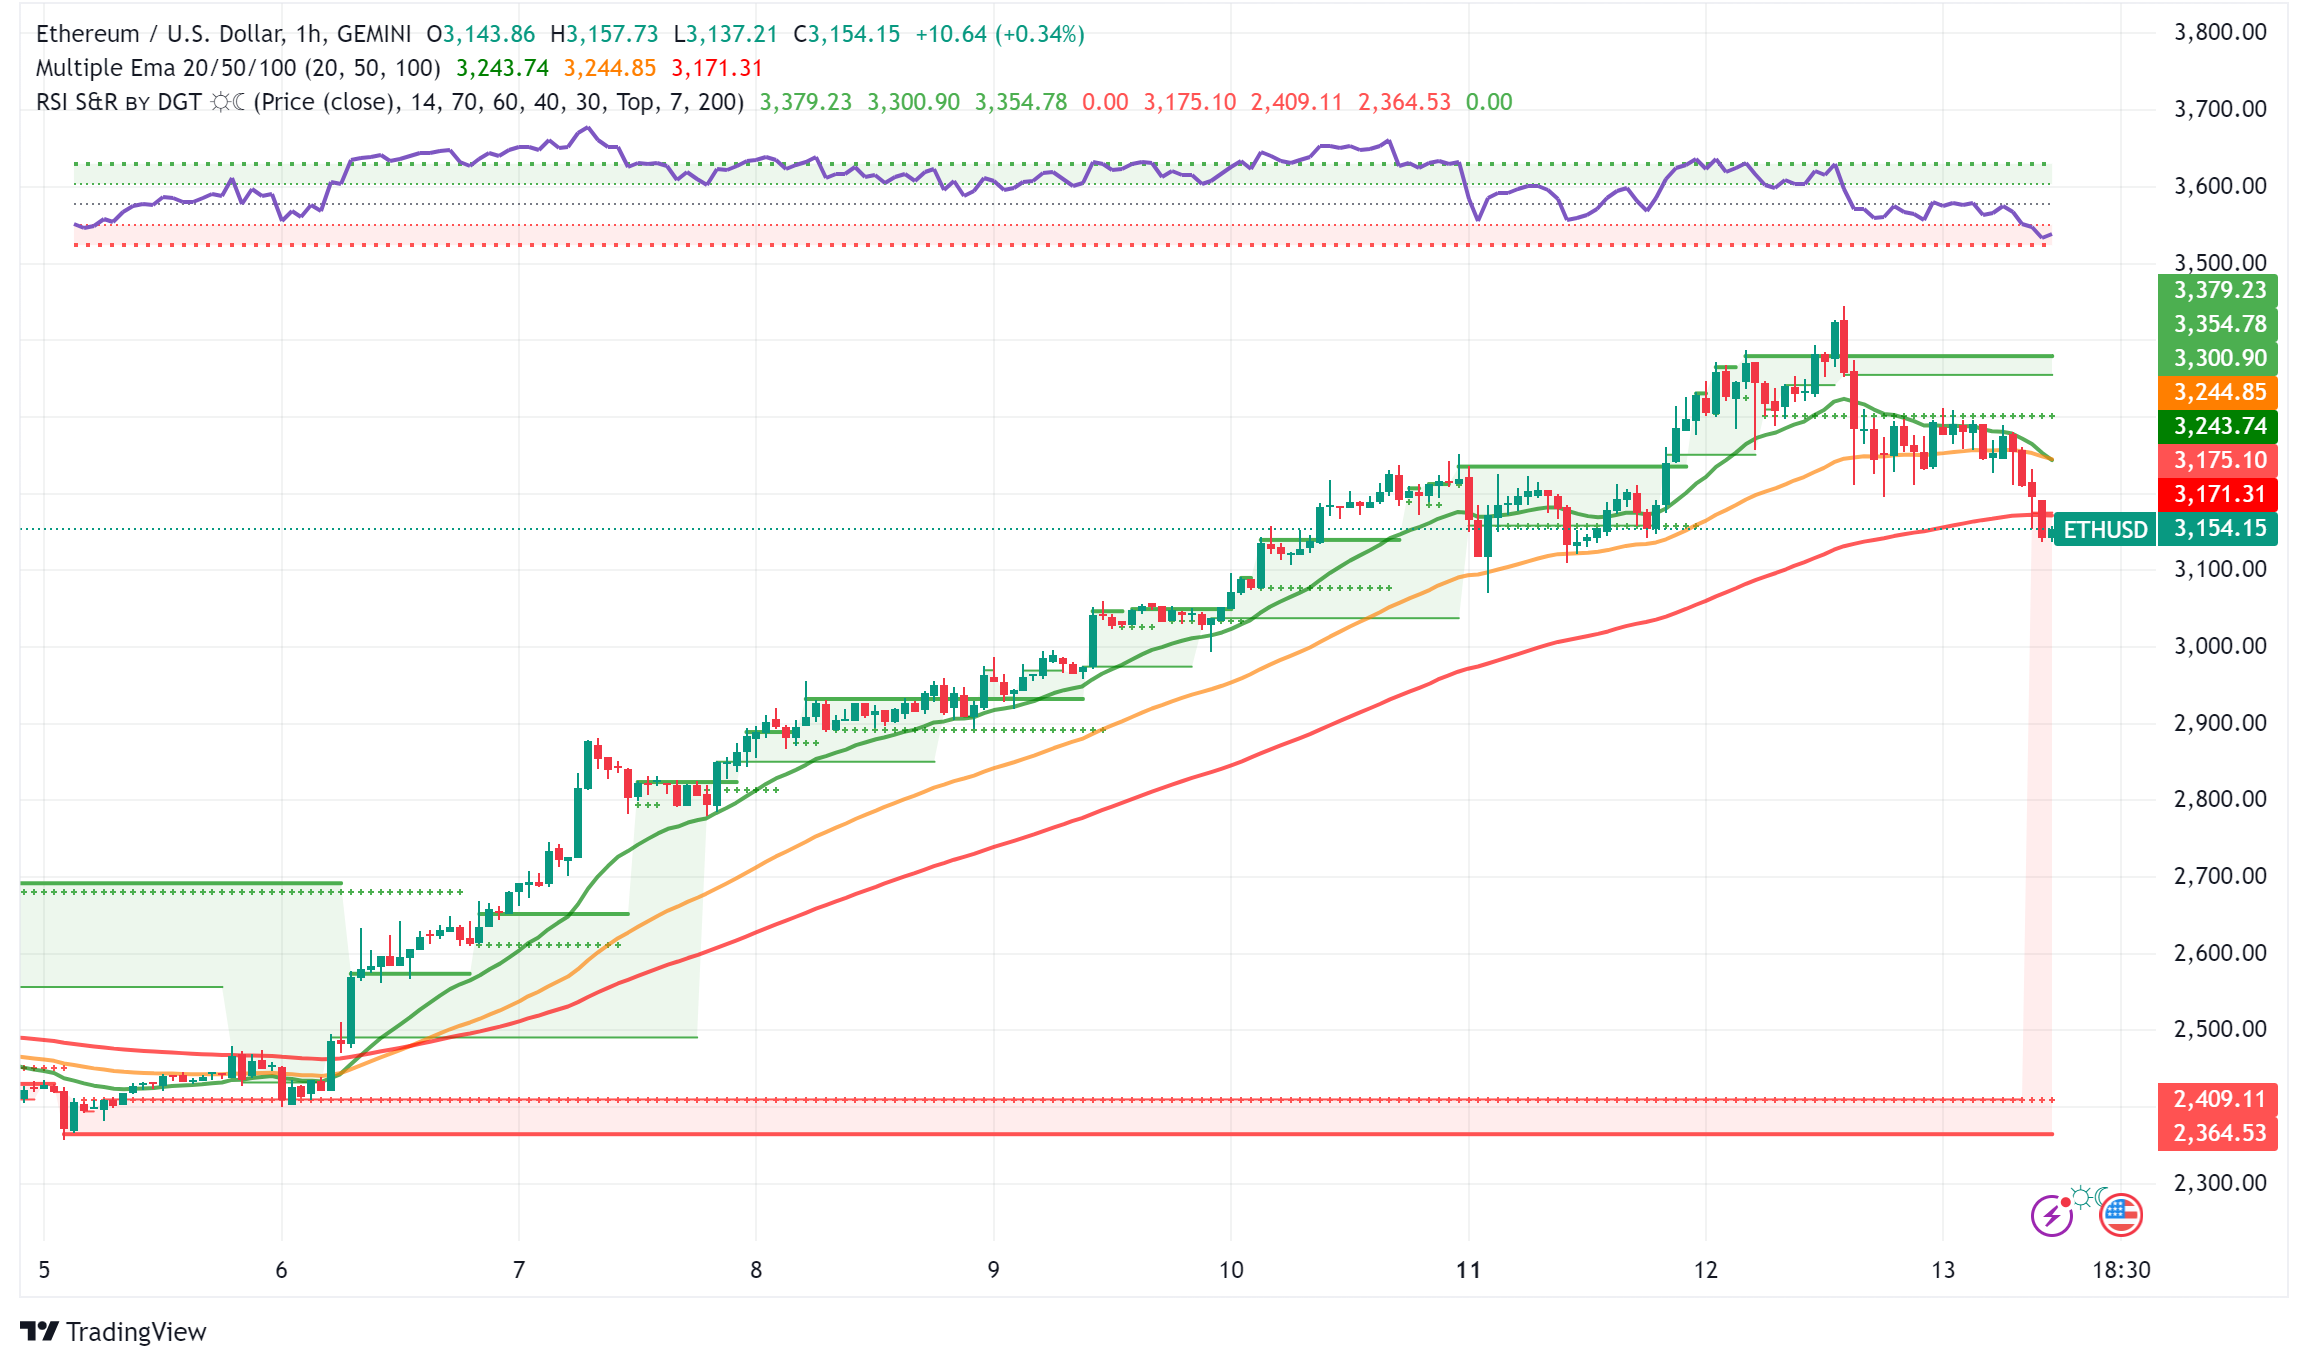
Task: Click the ☼☾ icon in RSI S&R legend
Action: tap(230, 101)
